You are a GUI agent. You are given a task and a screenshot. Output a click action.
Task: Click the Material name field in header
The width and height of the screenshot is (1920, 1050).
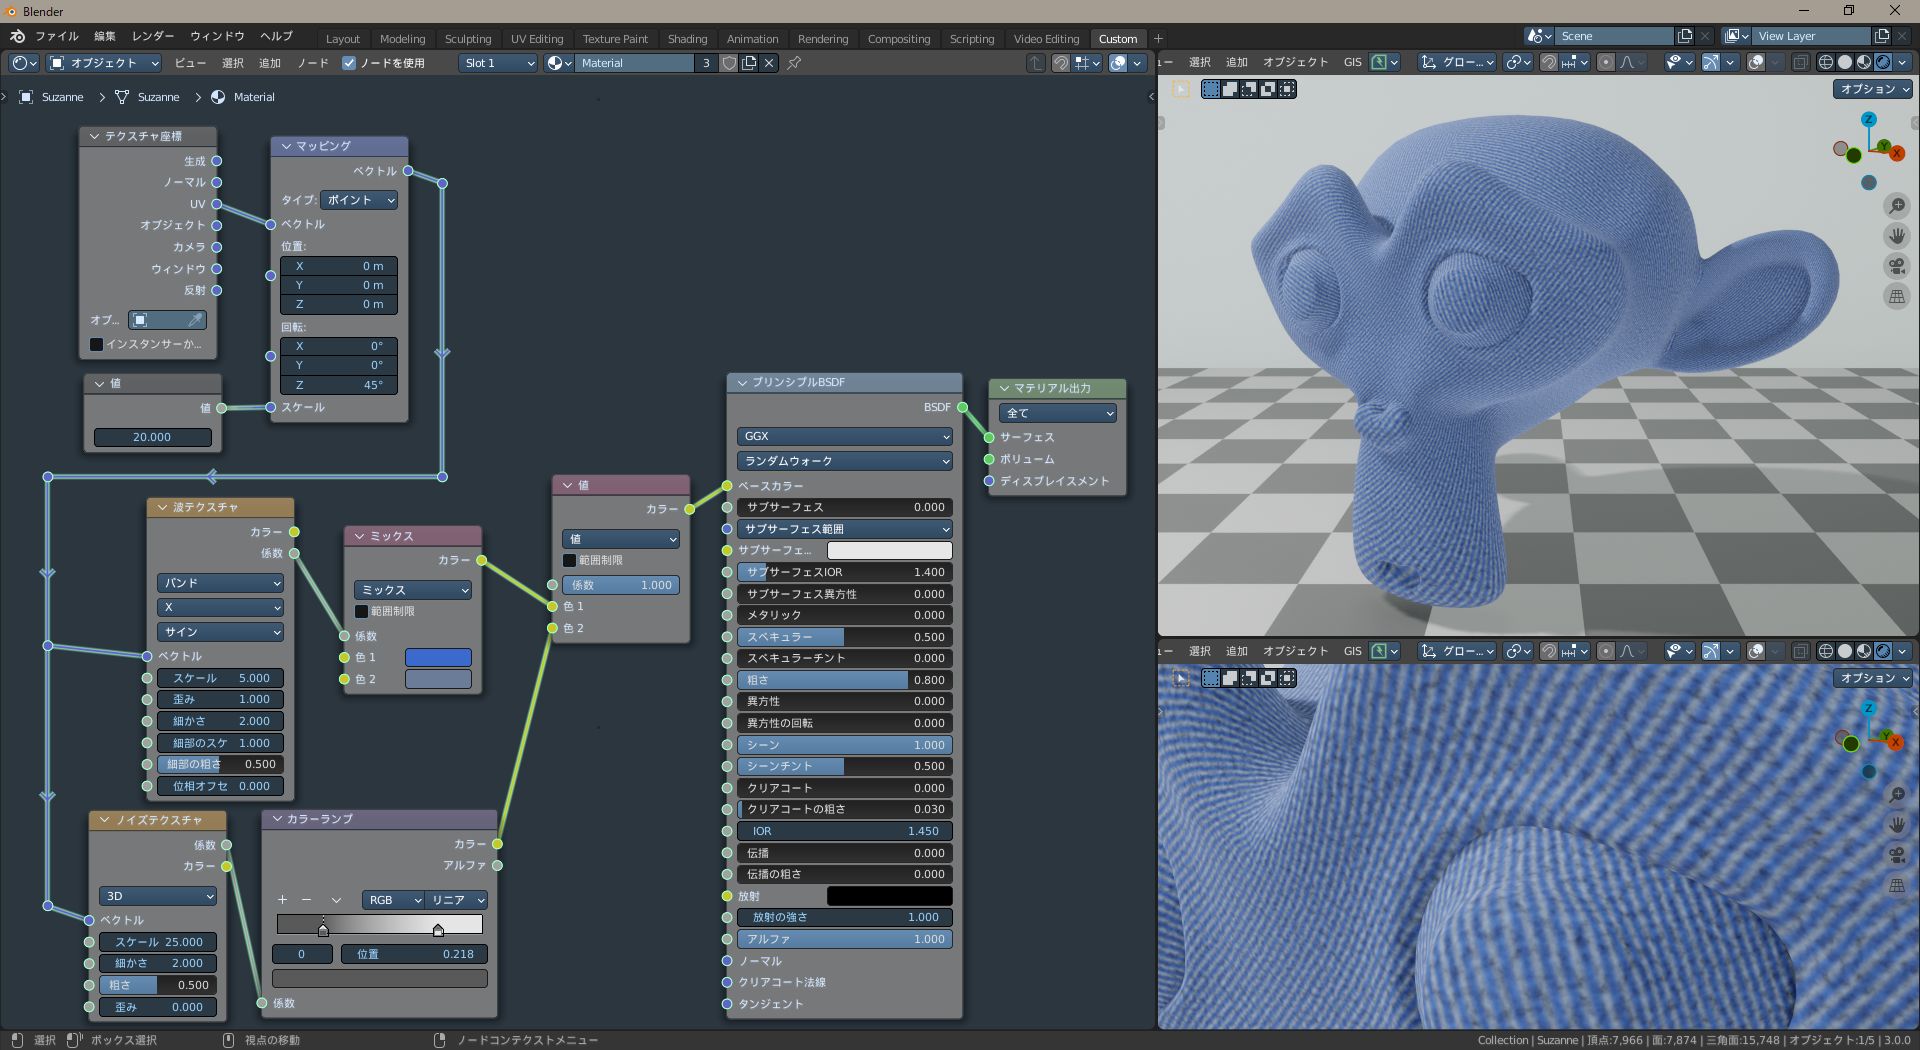point(633,63)
